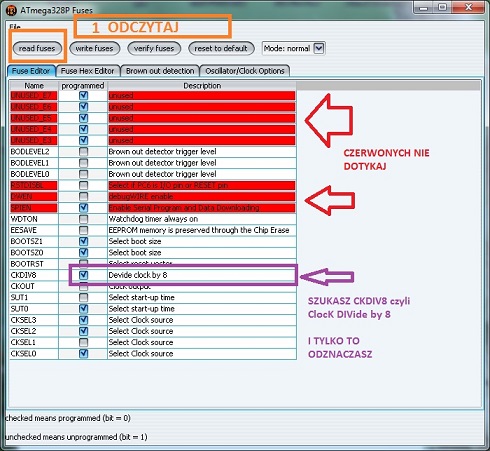The image size is (490, 451).
Task: Switch to Fuse Hex Editor tab
Action: (x=87, y=71)
